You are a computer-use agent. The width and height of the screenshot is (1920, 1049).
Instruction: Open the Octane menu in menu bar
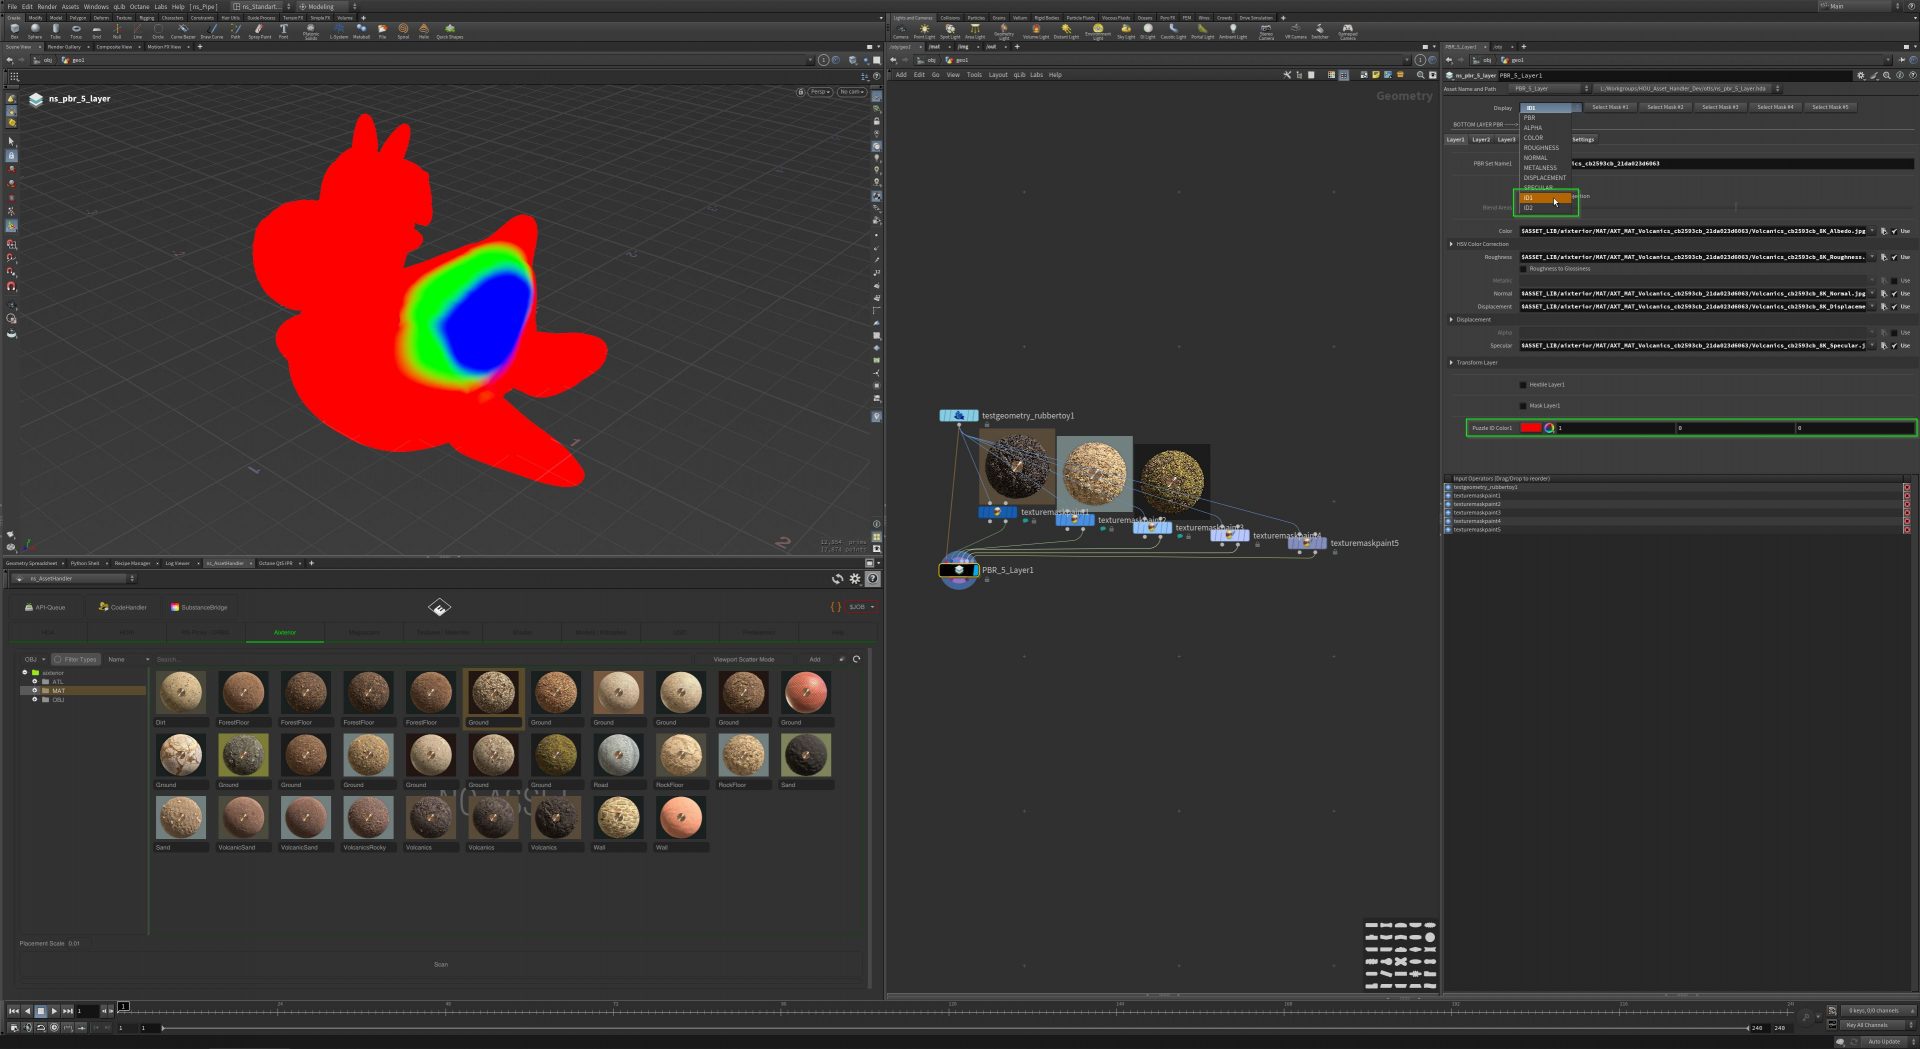139,6
